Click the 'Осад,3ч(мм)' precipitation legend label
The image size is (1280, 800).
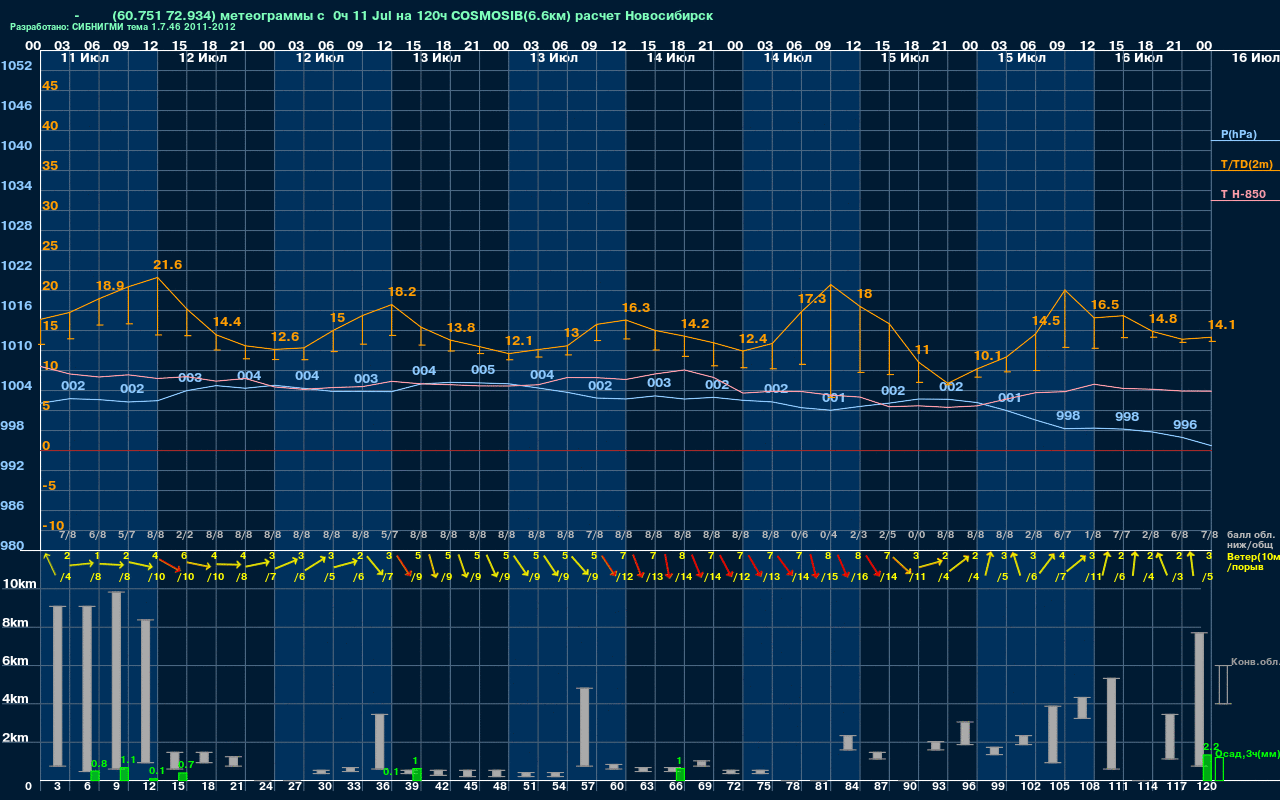pos(1247,753)
